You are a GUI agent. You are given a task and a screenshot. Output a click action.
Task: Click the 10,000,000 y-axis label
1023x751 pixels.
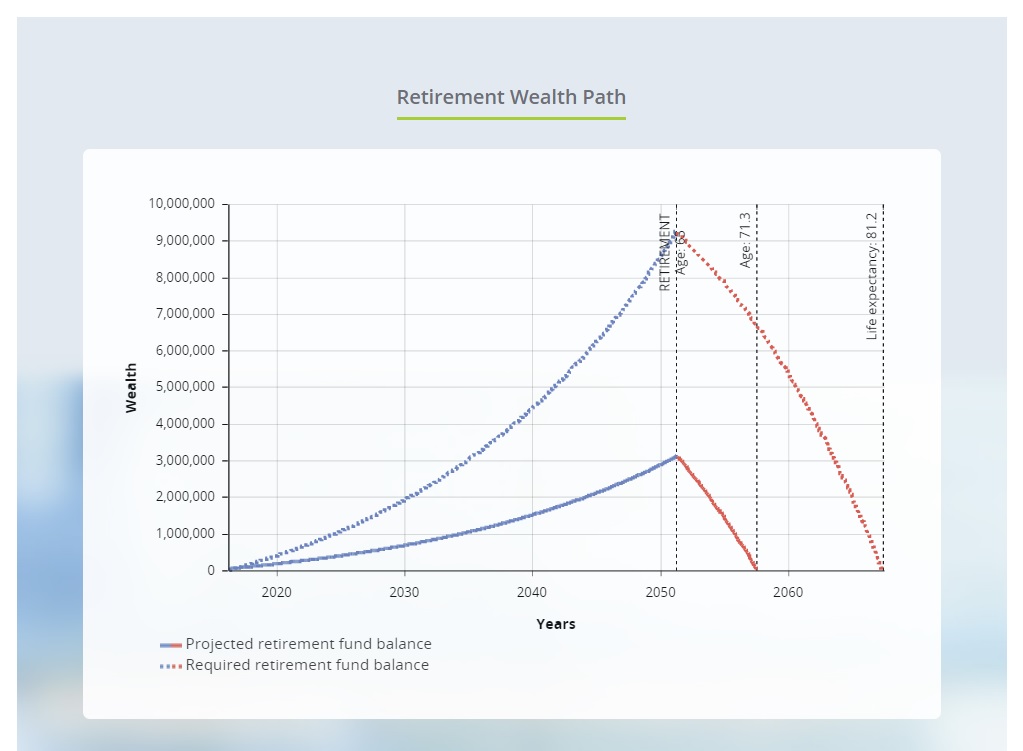[x=181, y=204]
